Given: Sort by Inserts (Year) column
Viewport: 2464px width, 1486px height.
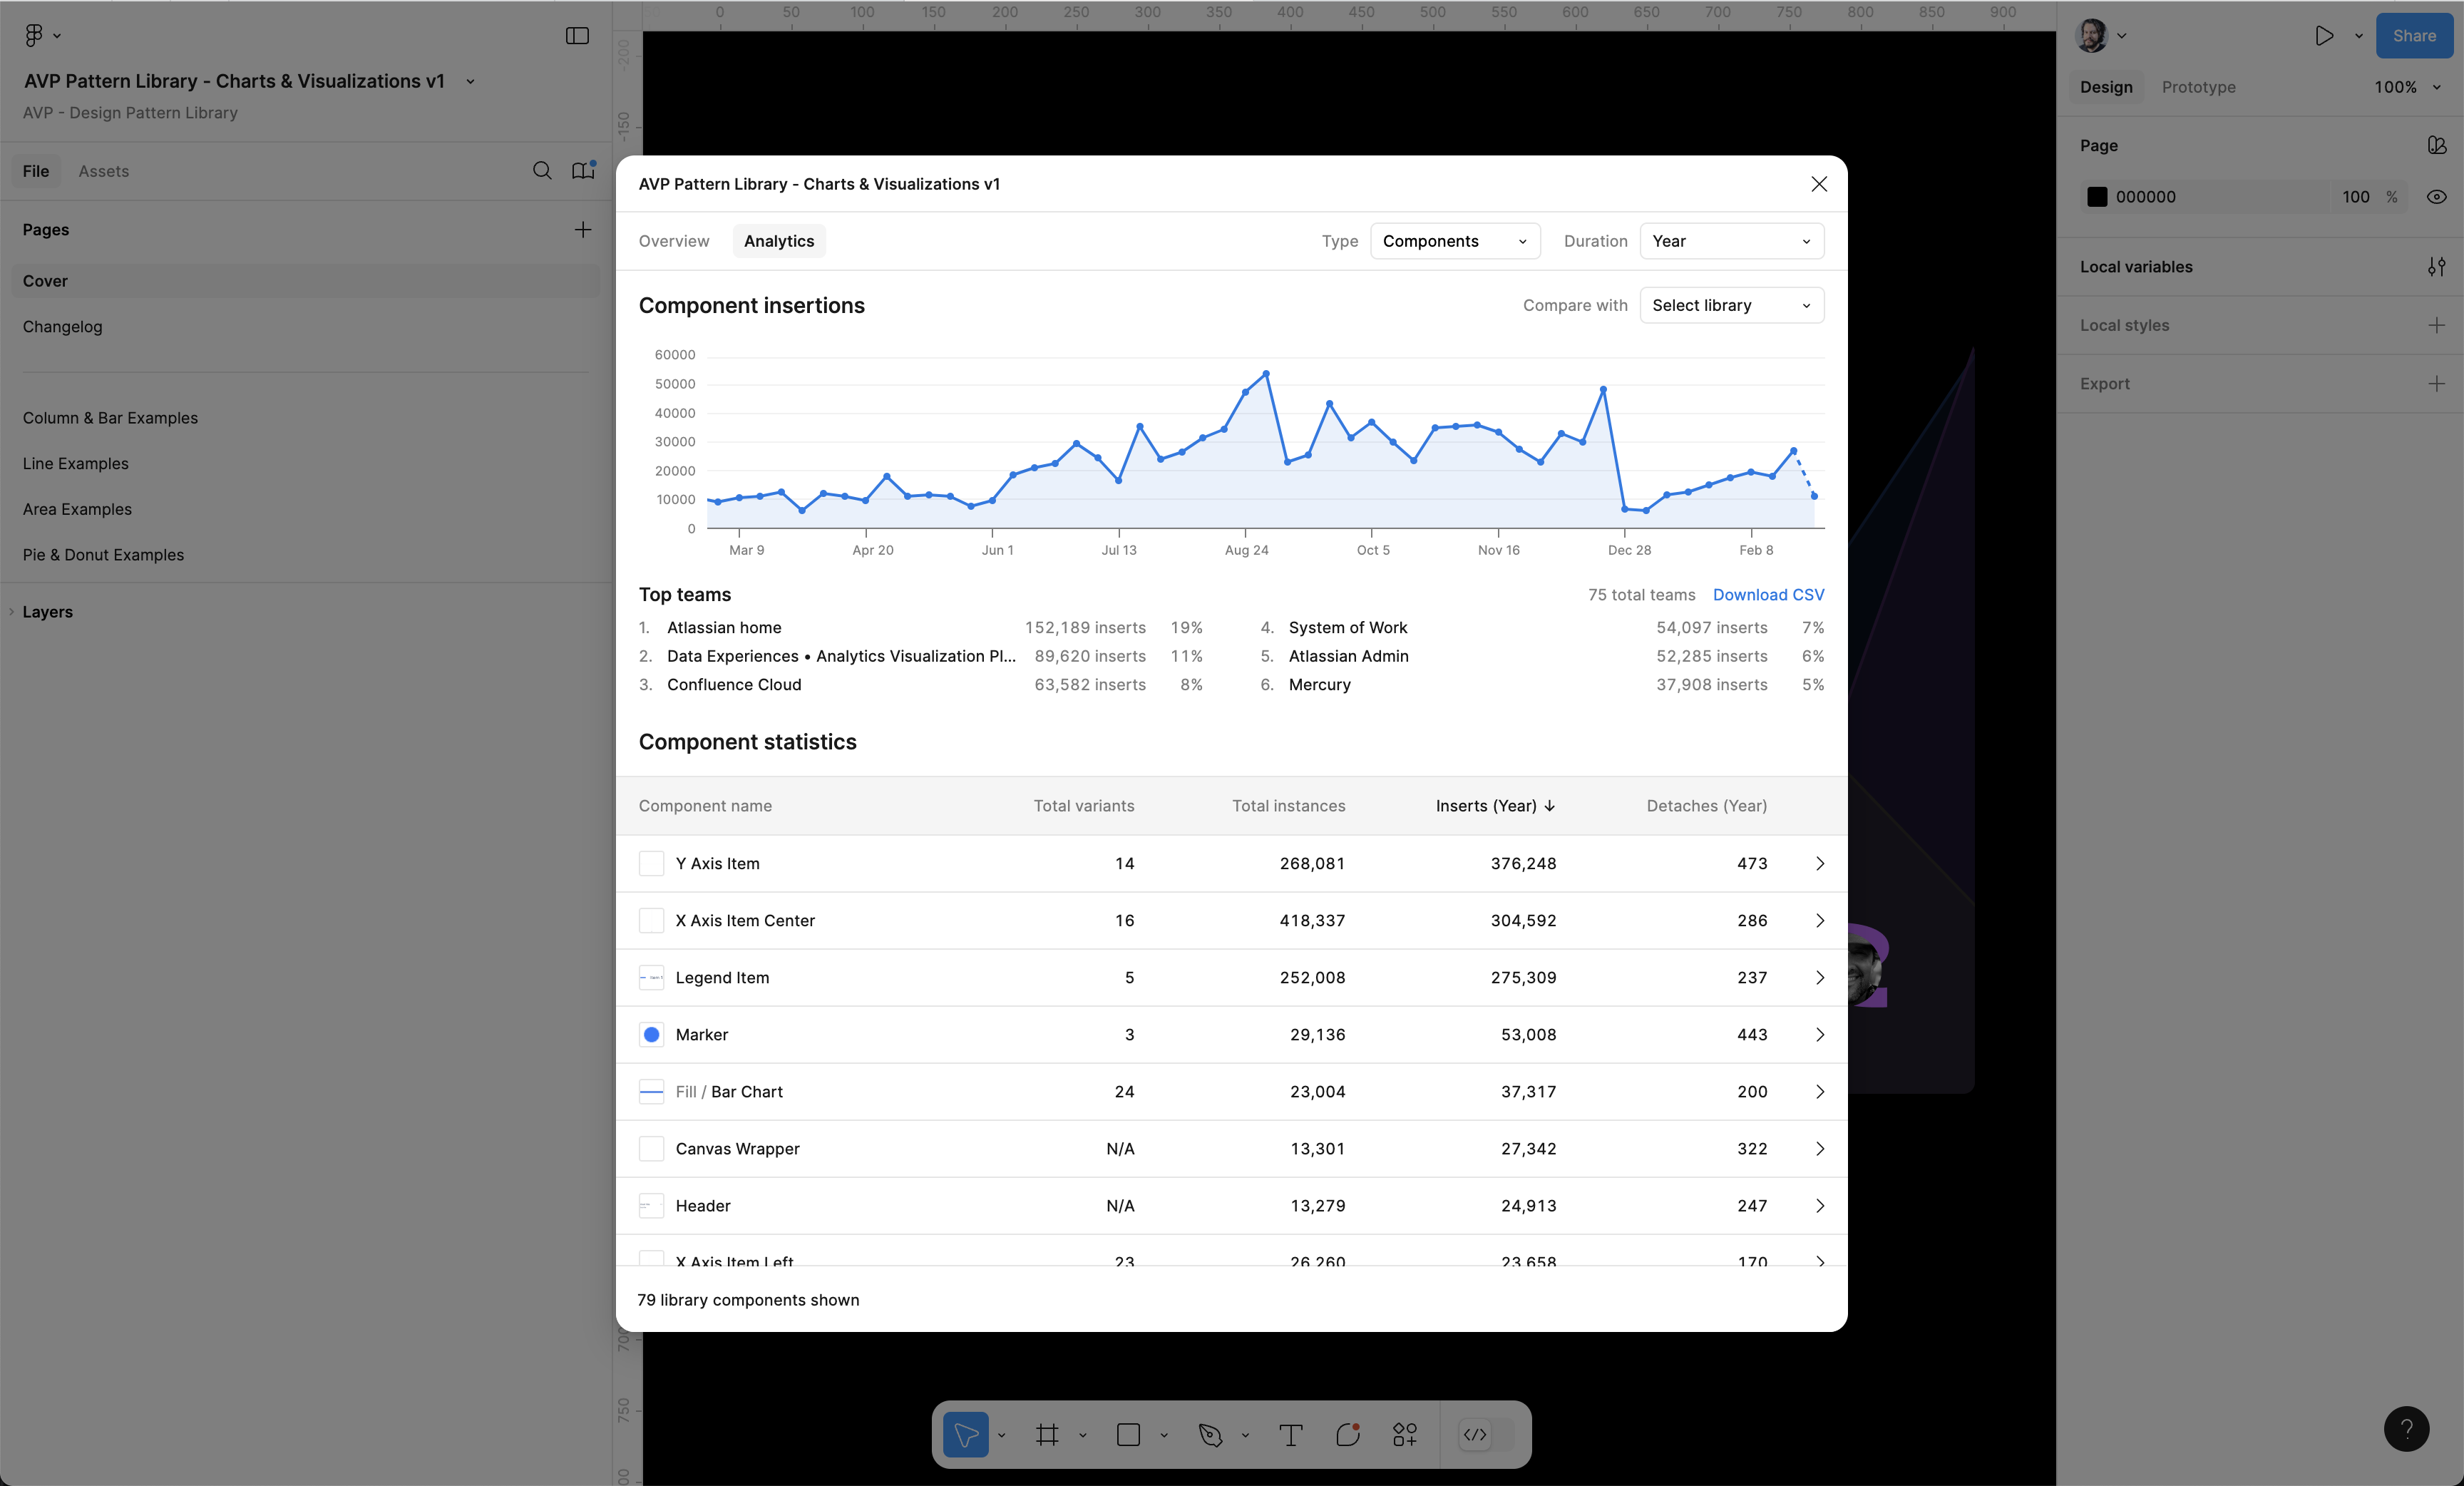Looking at the screenshot, I should [1495, 806].
